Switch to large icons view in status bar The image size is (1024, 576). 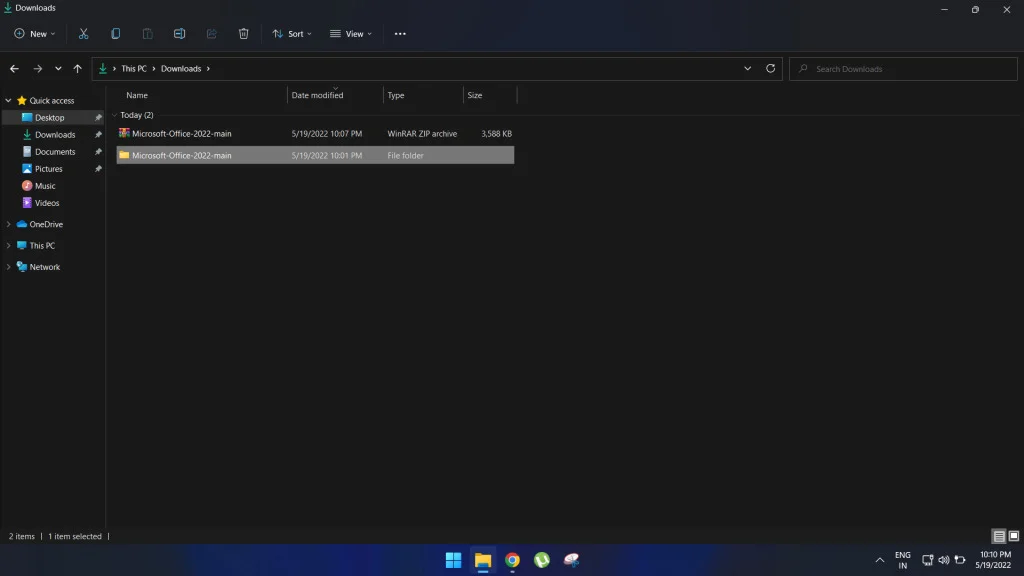click(x=1014, y=536)
